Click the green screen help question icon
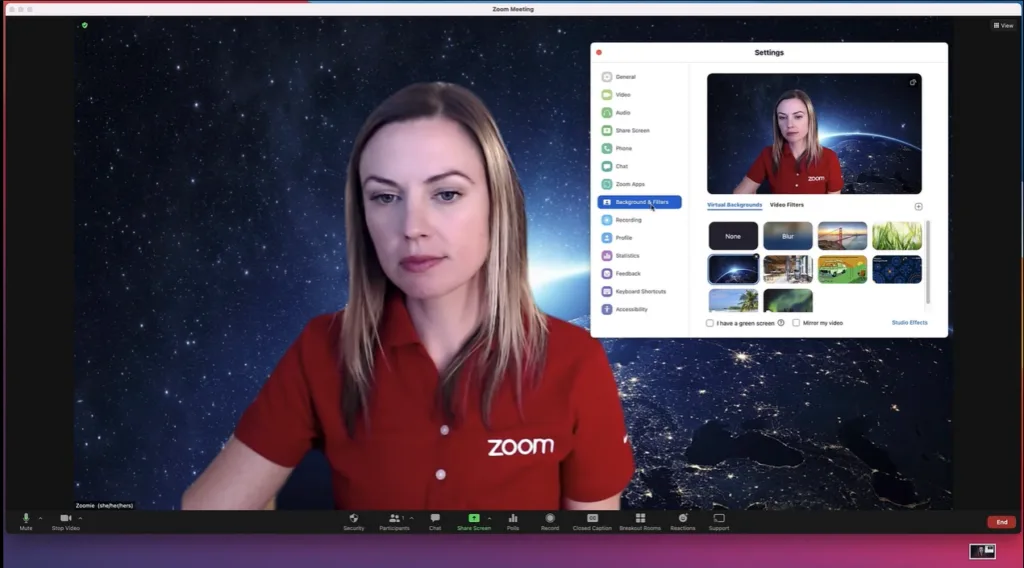The height and width of the screenshot is (568, 1024). [780, 323]
